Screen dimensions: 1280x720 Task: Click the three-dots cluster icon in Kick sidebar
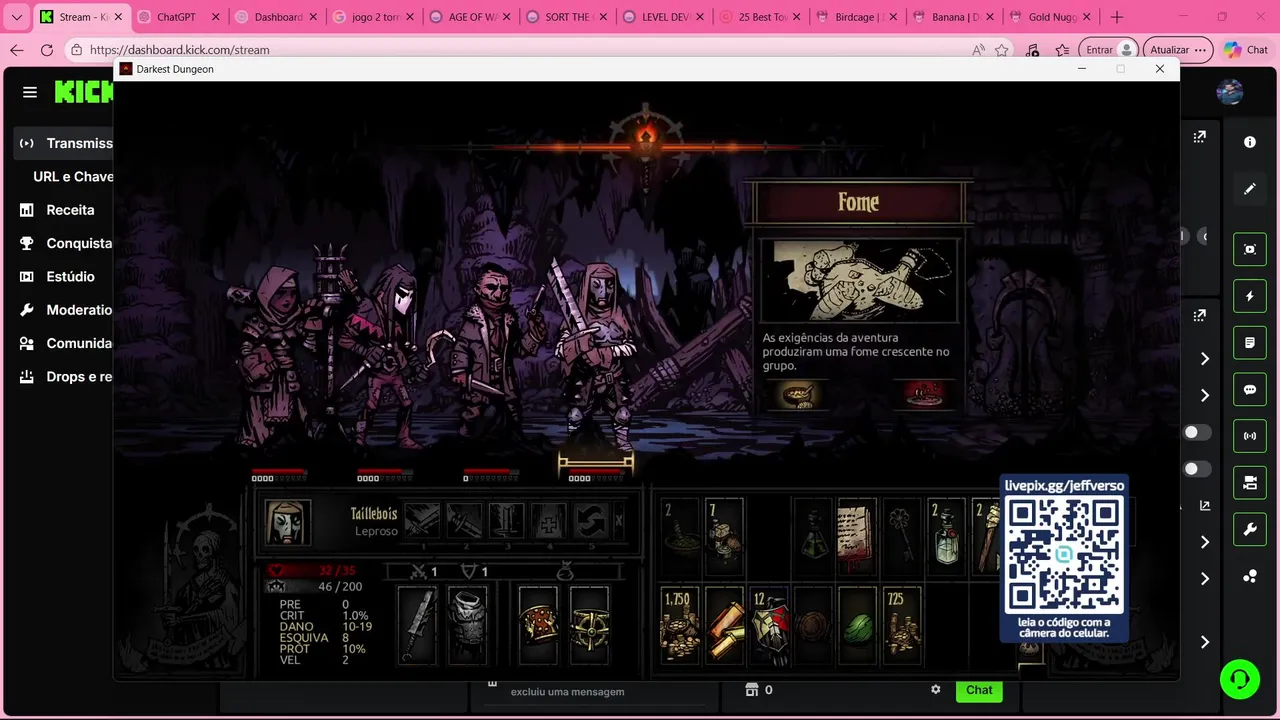[1250, 577]
